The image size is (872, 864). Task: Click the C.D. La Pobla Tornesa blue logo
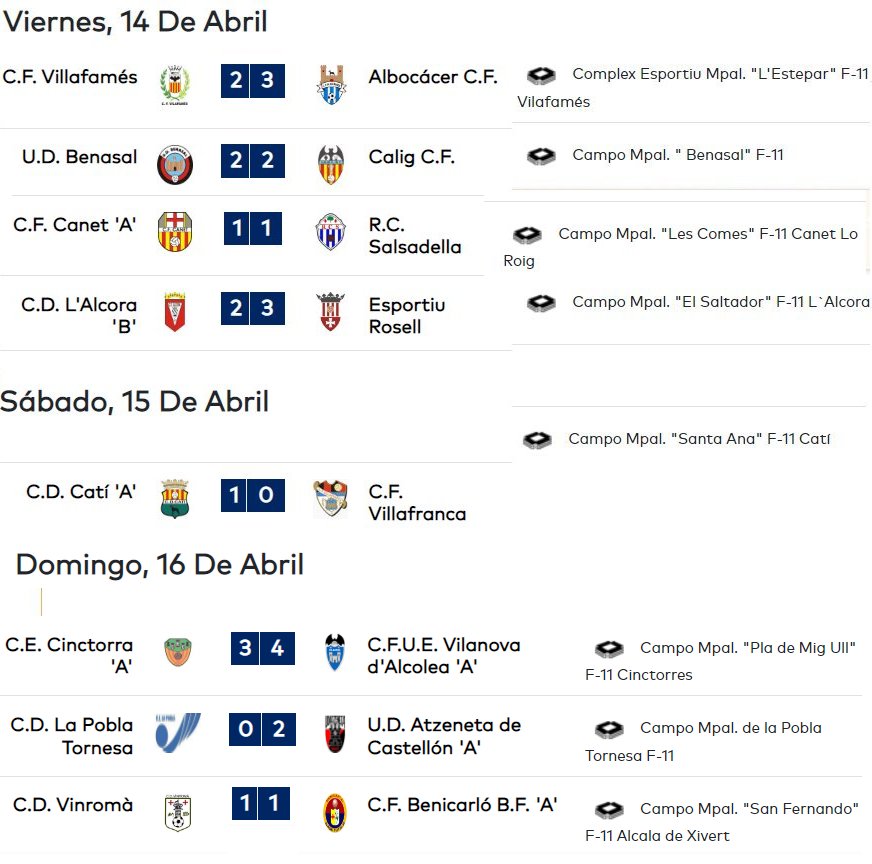point(178,733)
